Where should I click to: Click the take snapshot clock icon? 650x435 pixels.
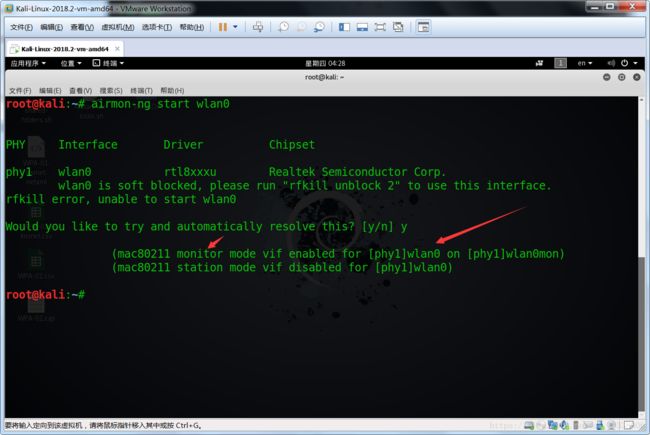click(x=284, y=27)
